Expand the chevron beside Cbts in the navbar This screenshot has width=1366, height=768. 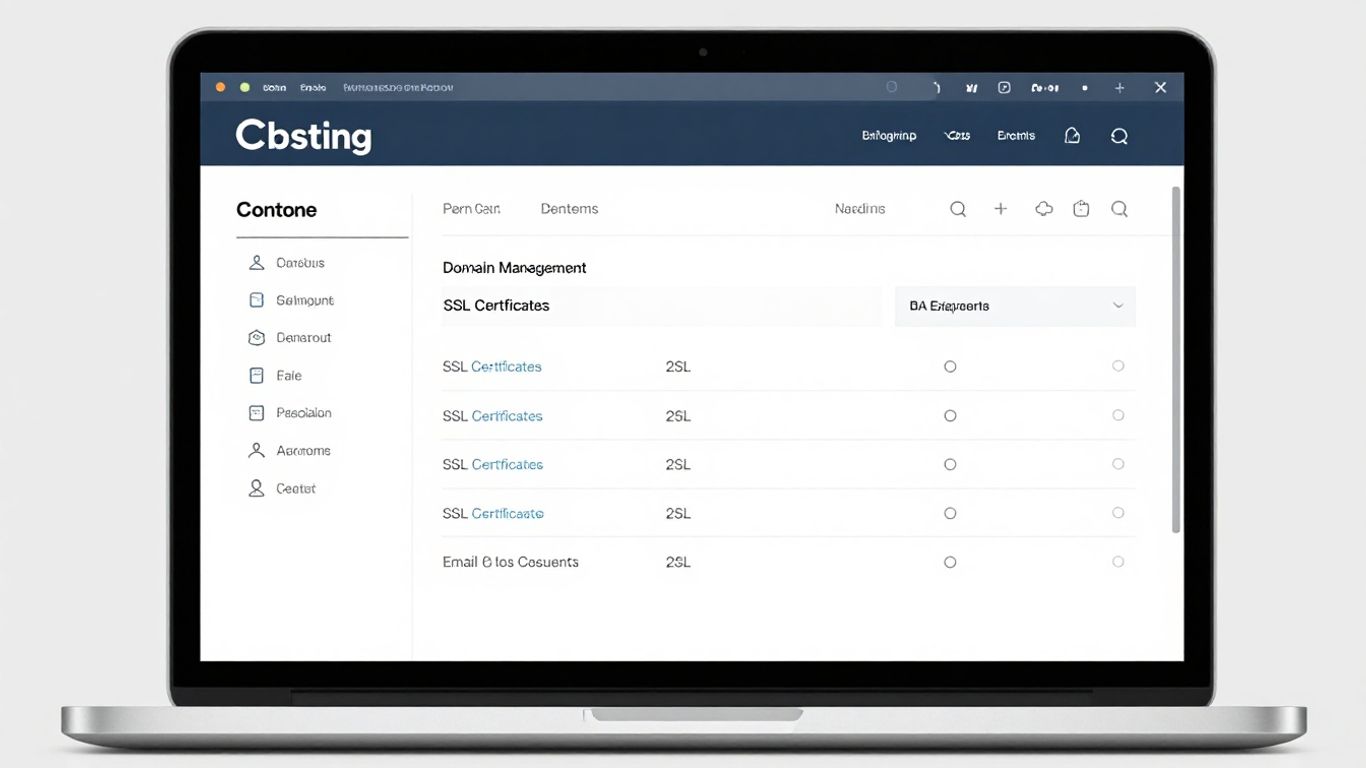[x=957, y=135]
